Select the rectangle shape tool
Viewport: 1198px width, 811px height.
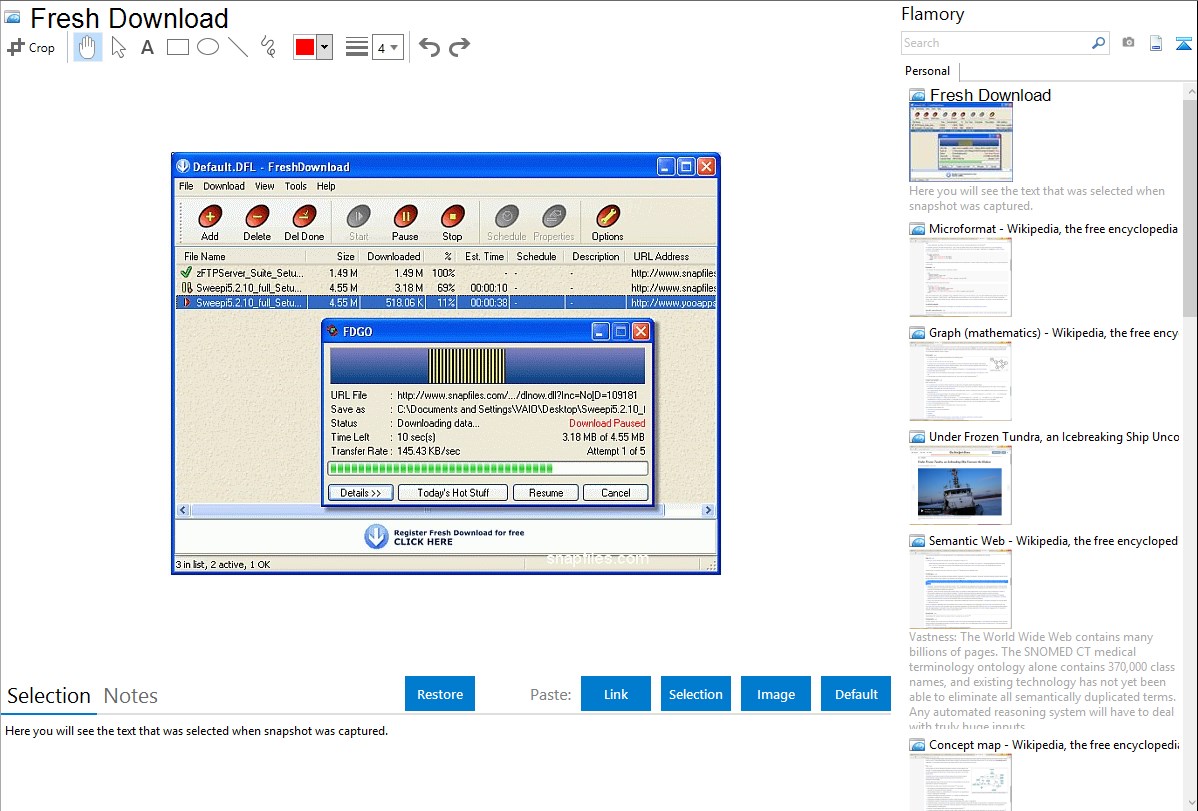[177, 47]
